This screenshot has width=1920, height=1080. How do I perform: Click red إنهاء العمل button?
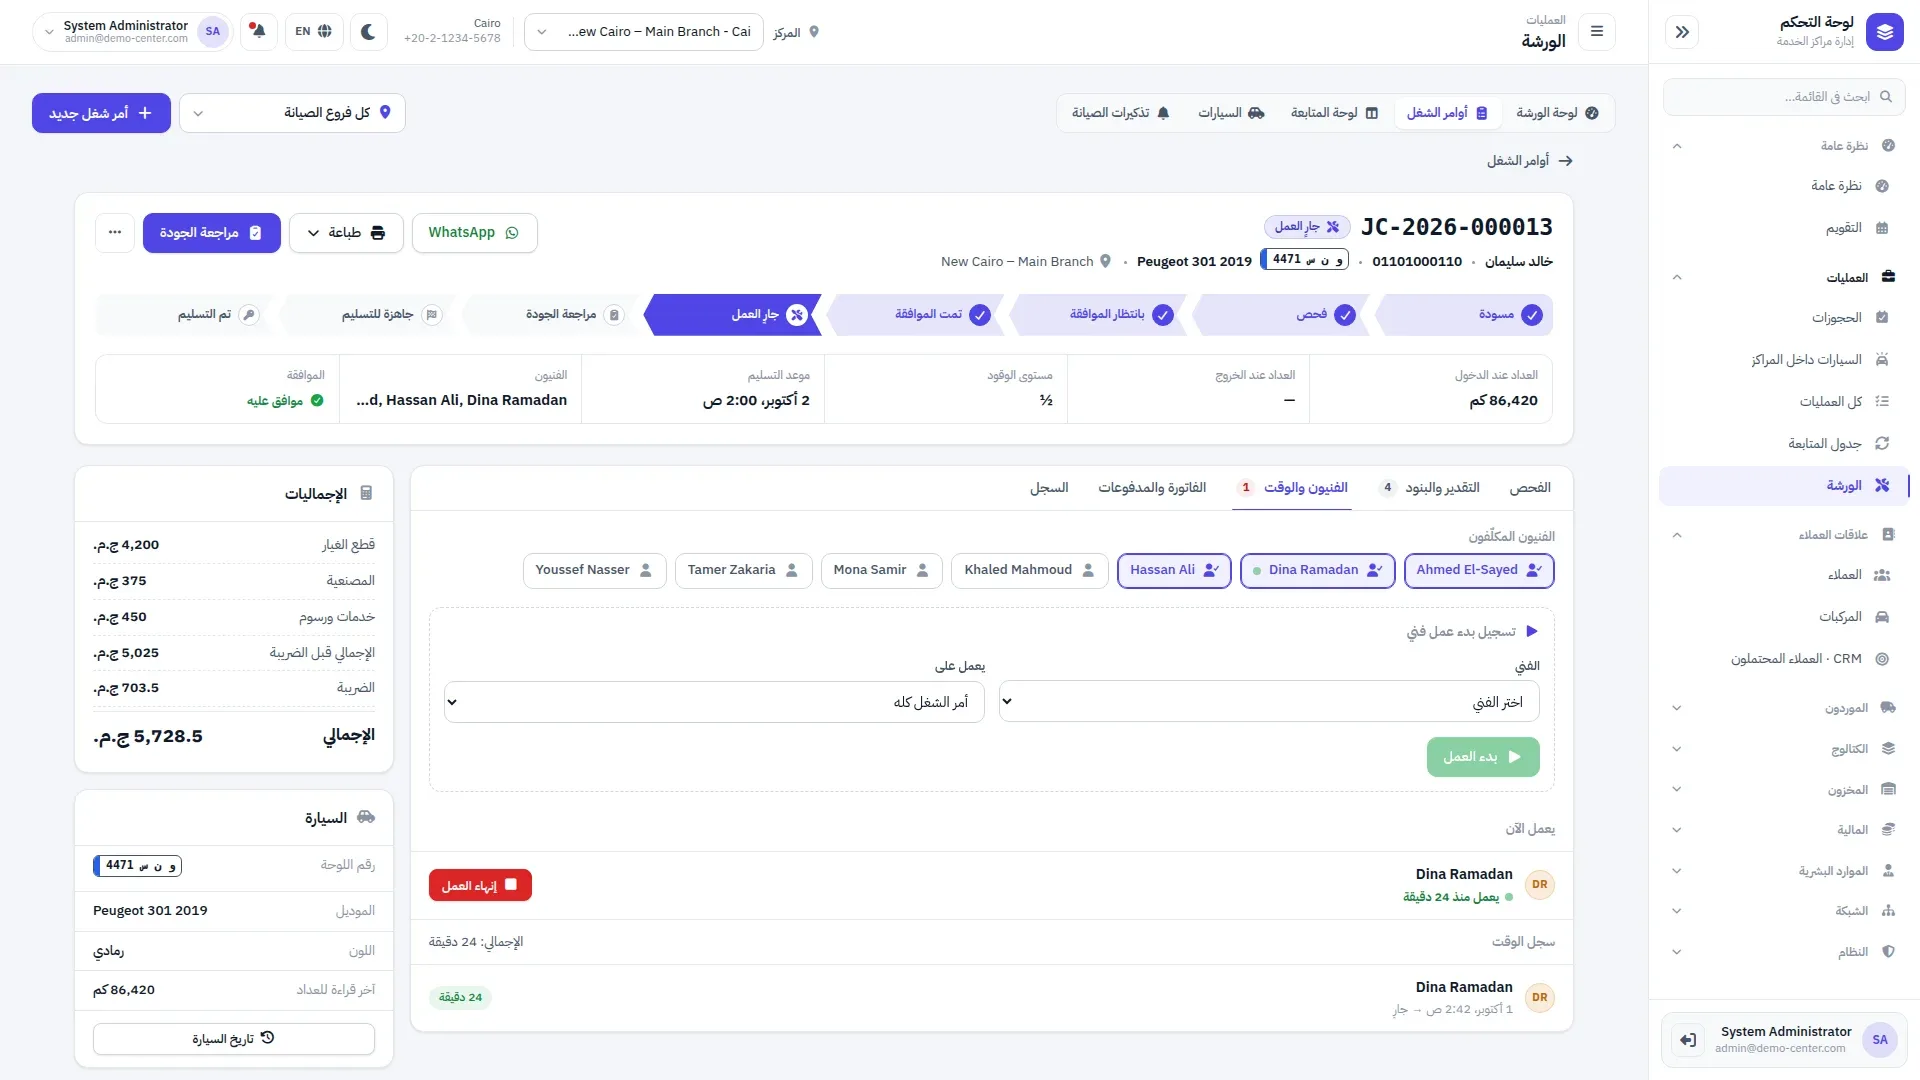(x=480, y=885)
